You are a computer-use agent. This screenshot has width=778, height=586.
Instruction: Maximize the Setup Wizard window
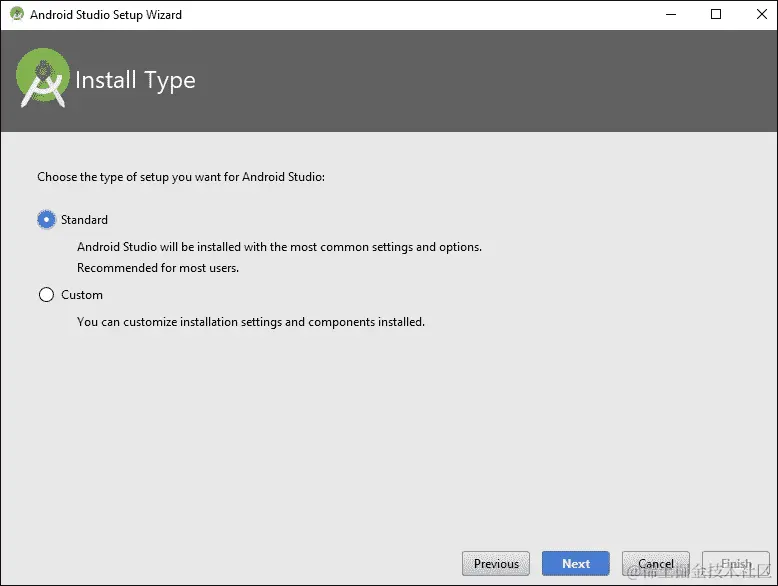click(x=716, y=14)
